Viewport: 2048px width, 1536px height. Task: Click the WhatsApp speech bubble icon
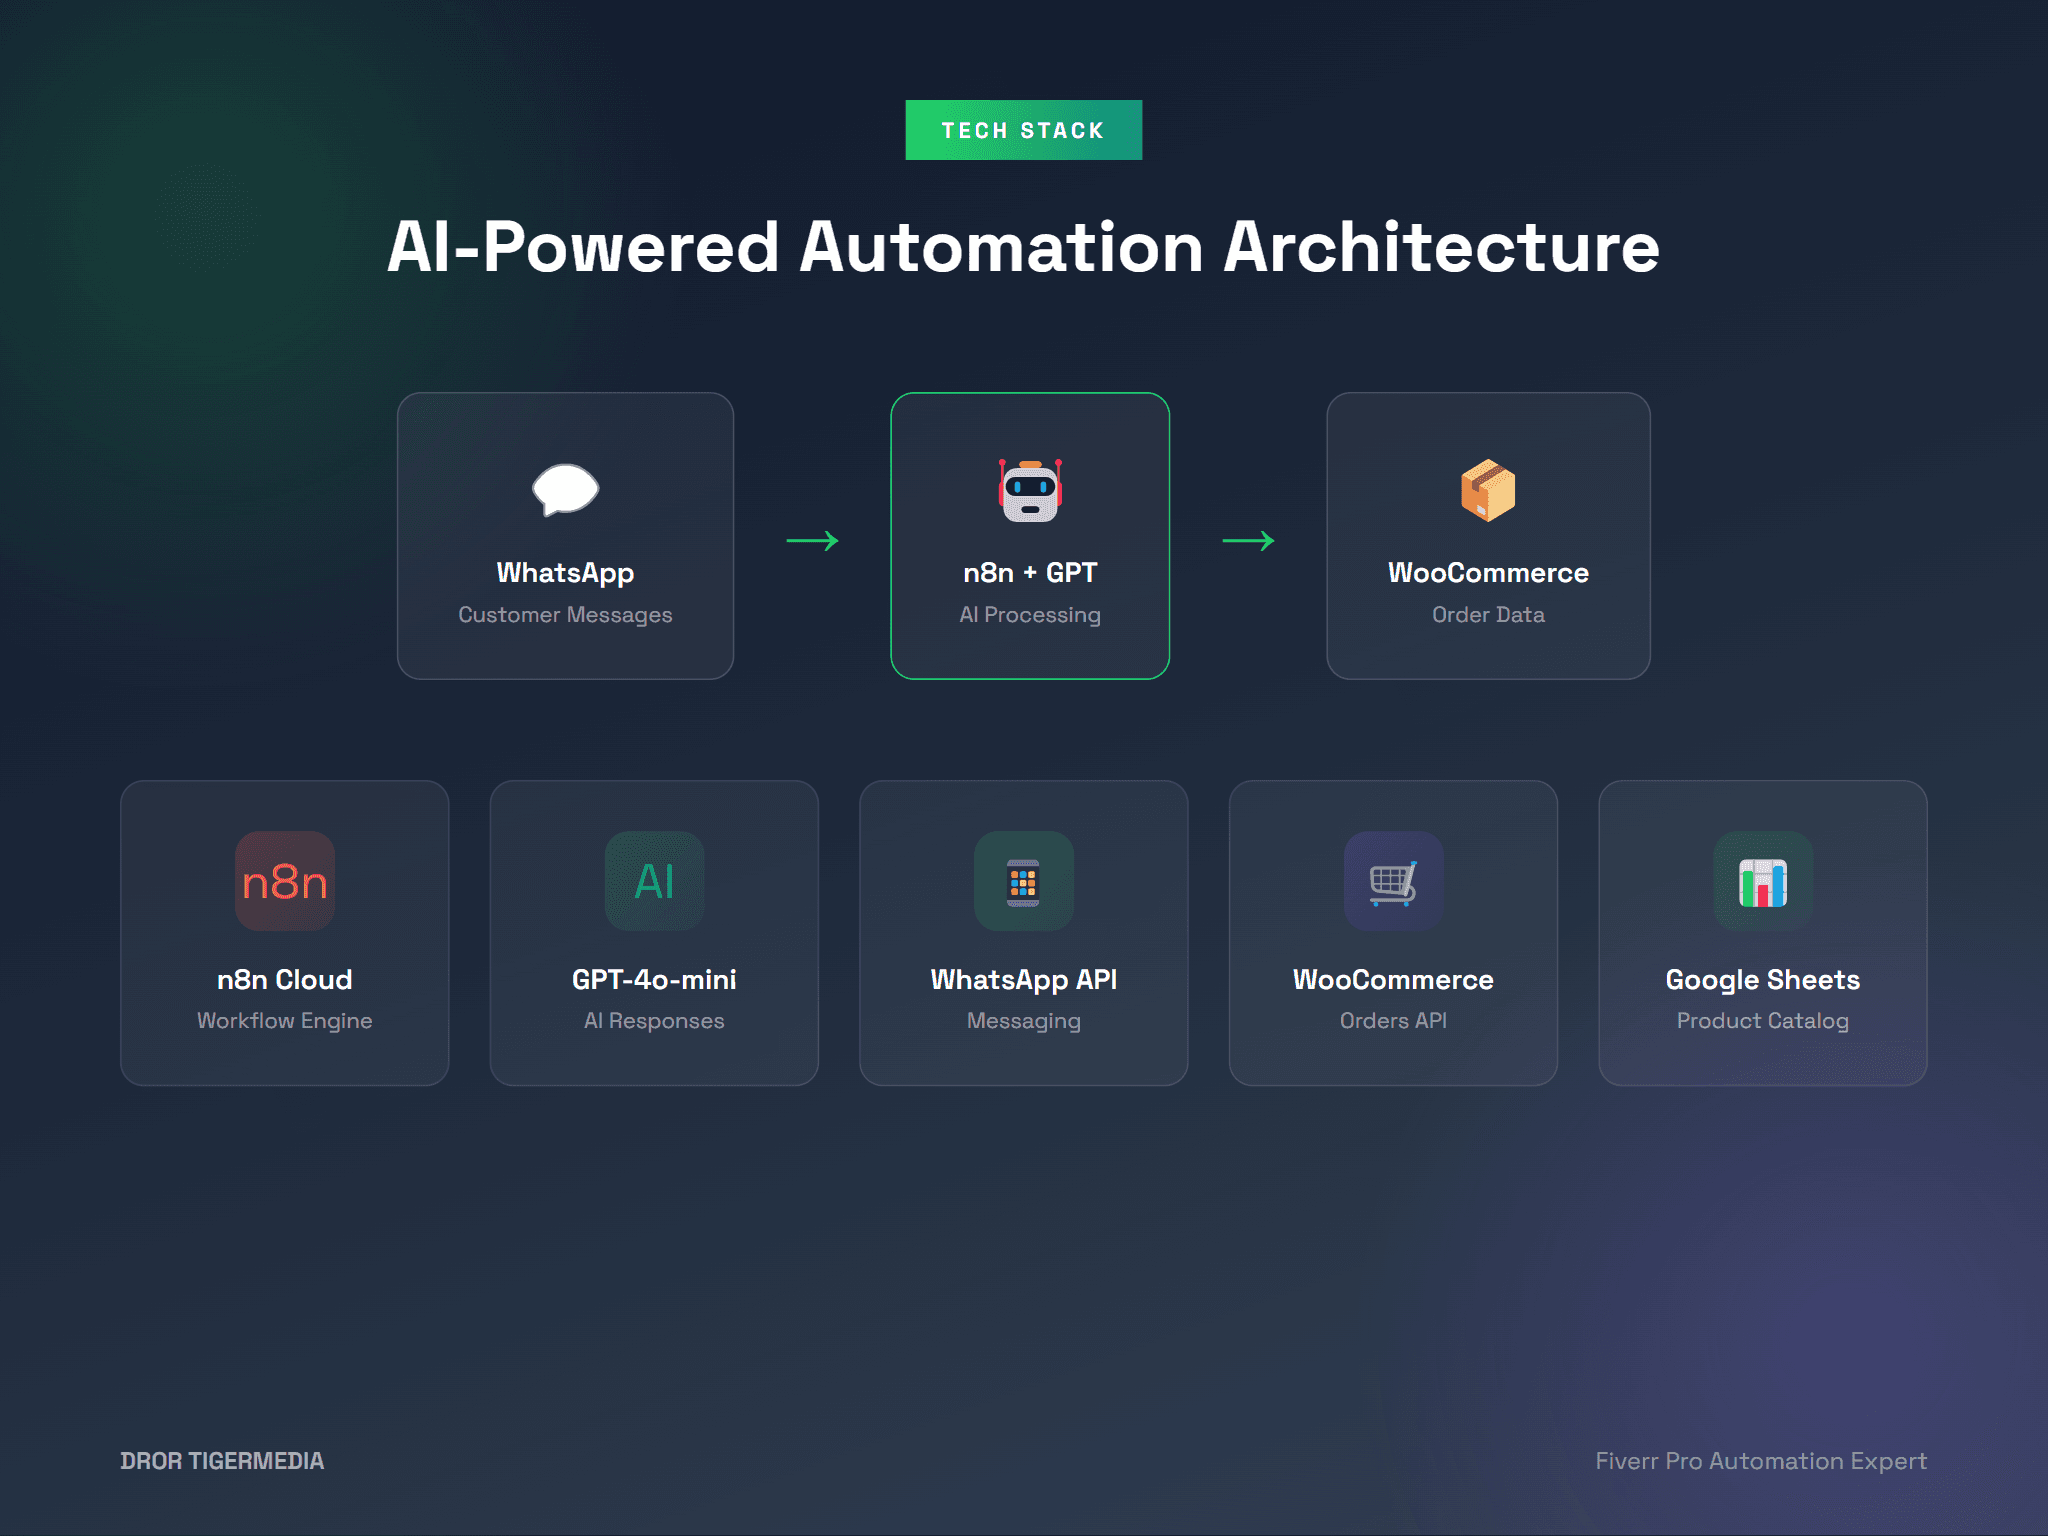(565, 490)
